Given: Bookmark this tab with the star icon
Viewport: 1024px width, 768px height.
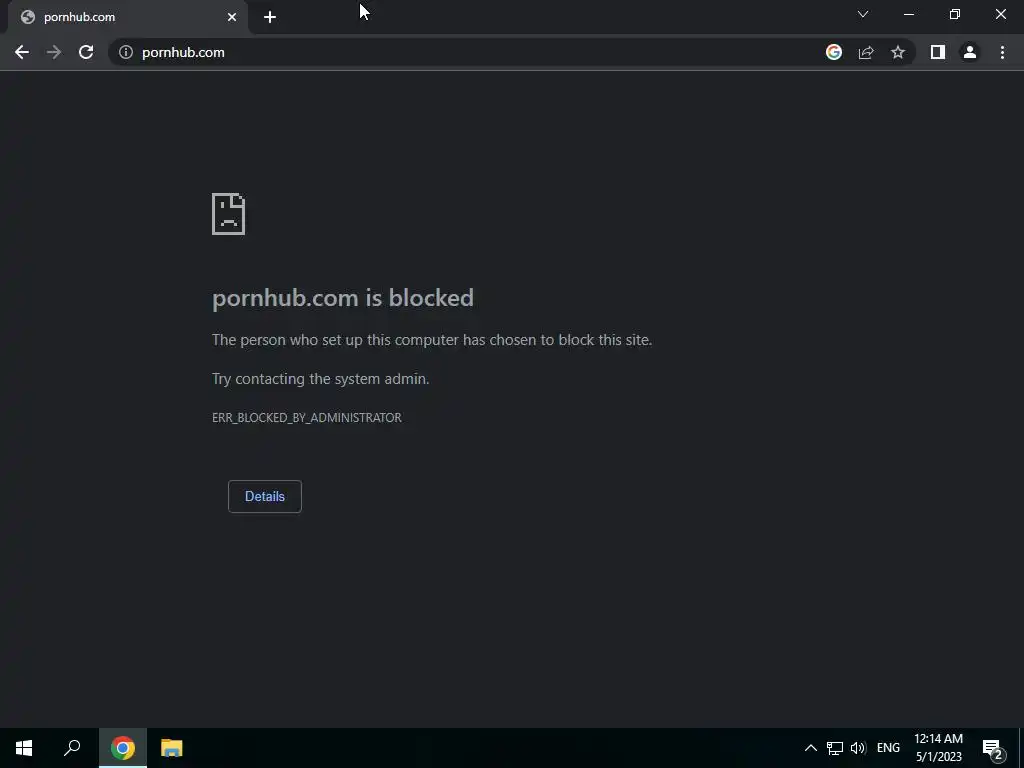Looking at the screenshot, I should (898, 52).
